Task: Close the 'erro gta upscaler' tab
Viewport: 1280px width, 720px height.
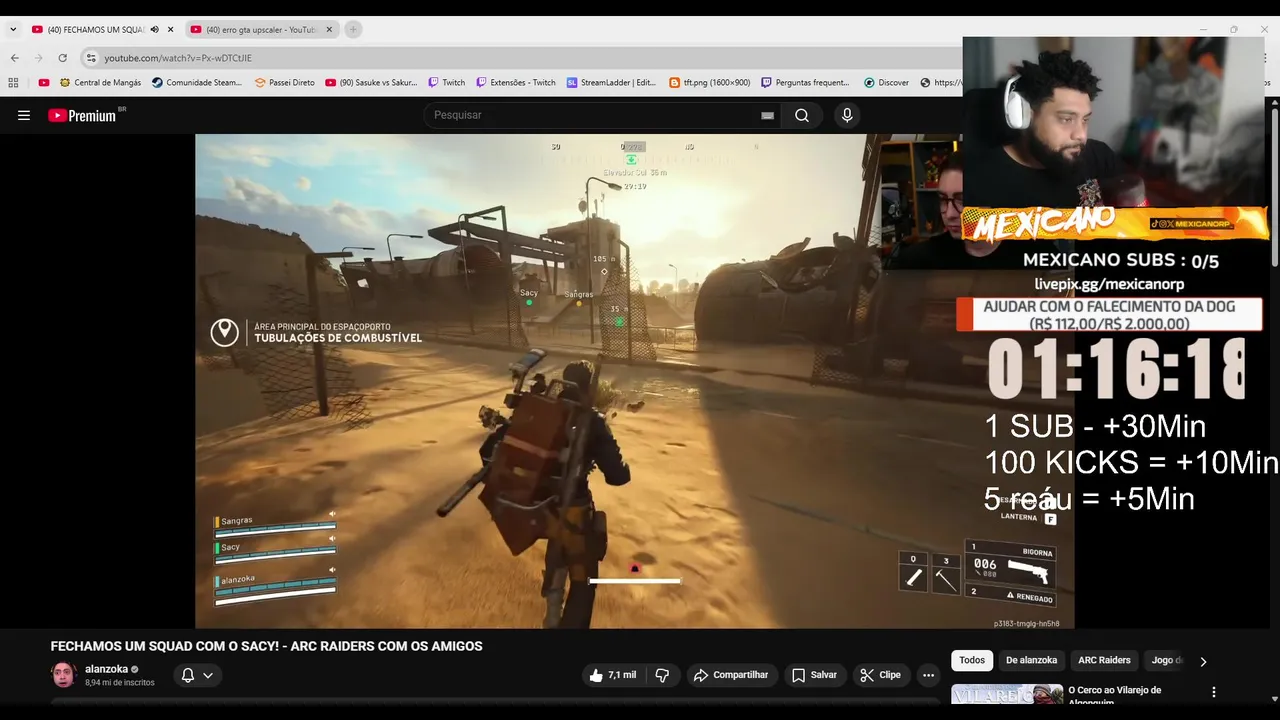Action: pos(329,30)
